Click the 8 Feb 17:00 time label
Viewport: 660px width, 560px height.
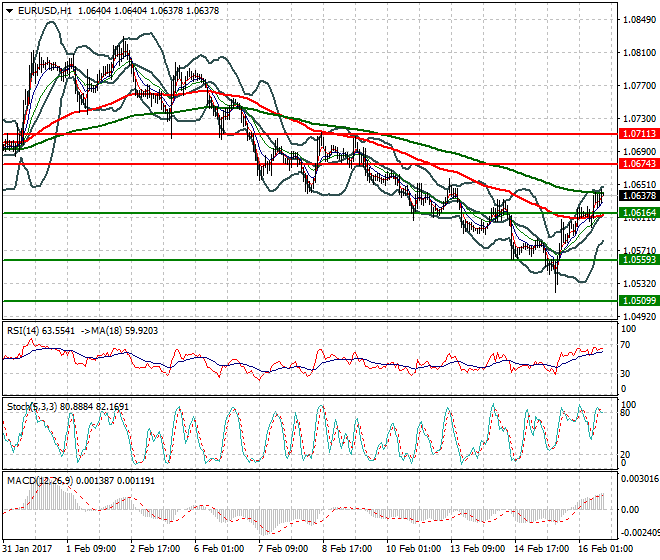(347, 549)
